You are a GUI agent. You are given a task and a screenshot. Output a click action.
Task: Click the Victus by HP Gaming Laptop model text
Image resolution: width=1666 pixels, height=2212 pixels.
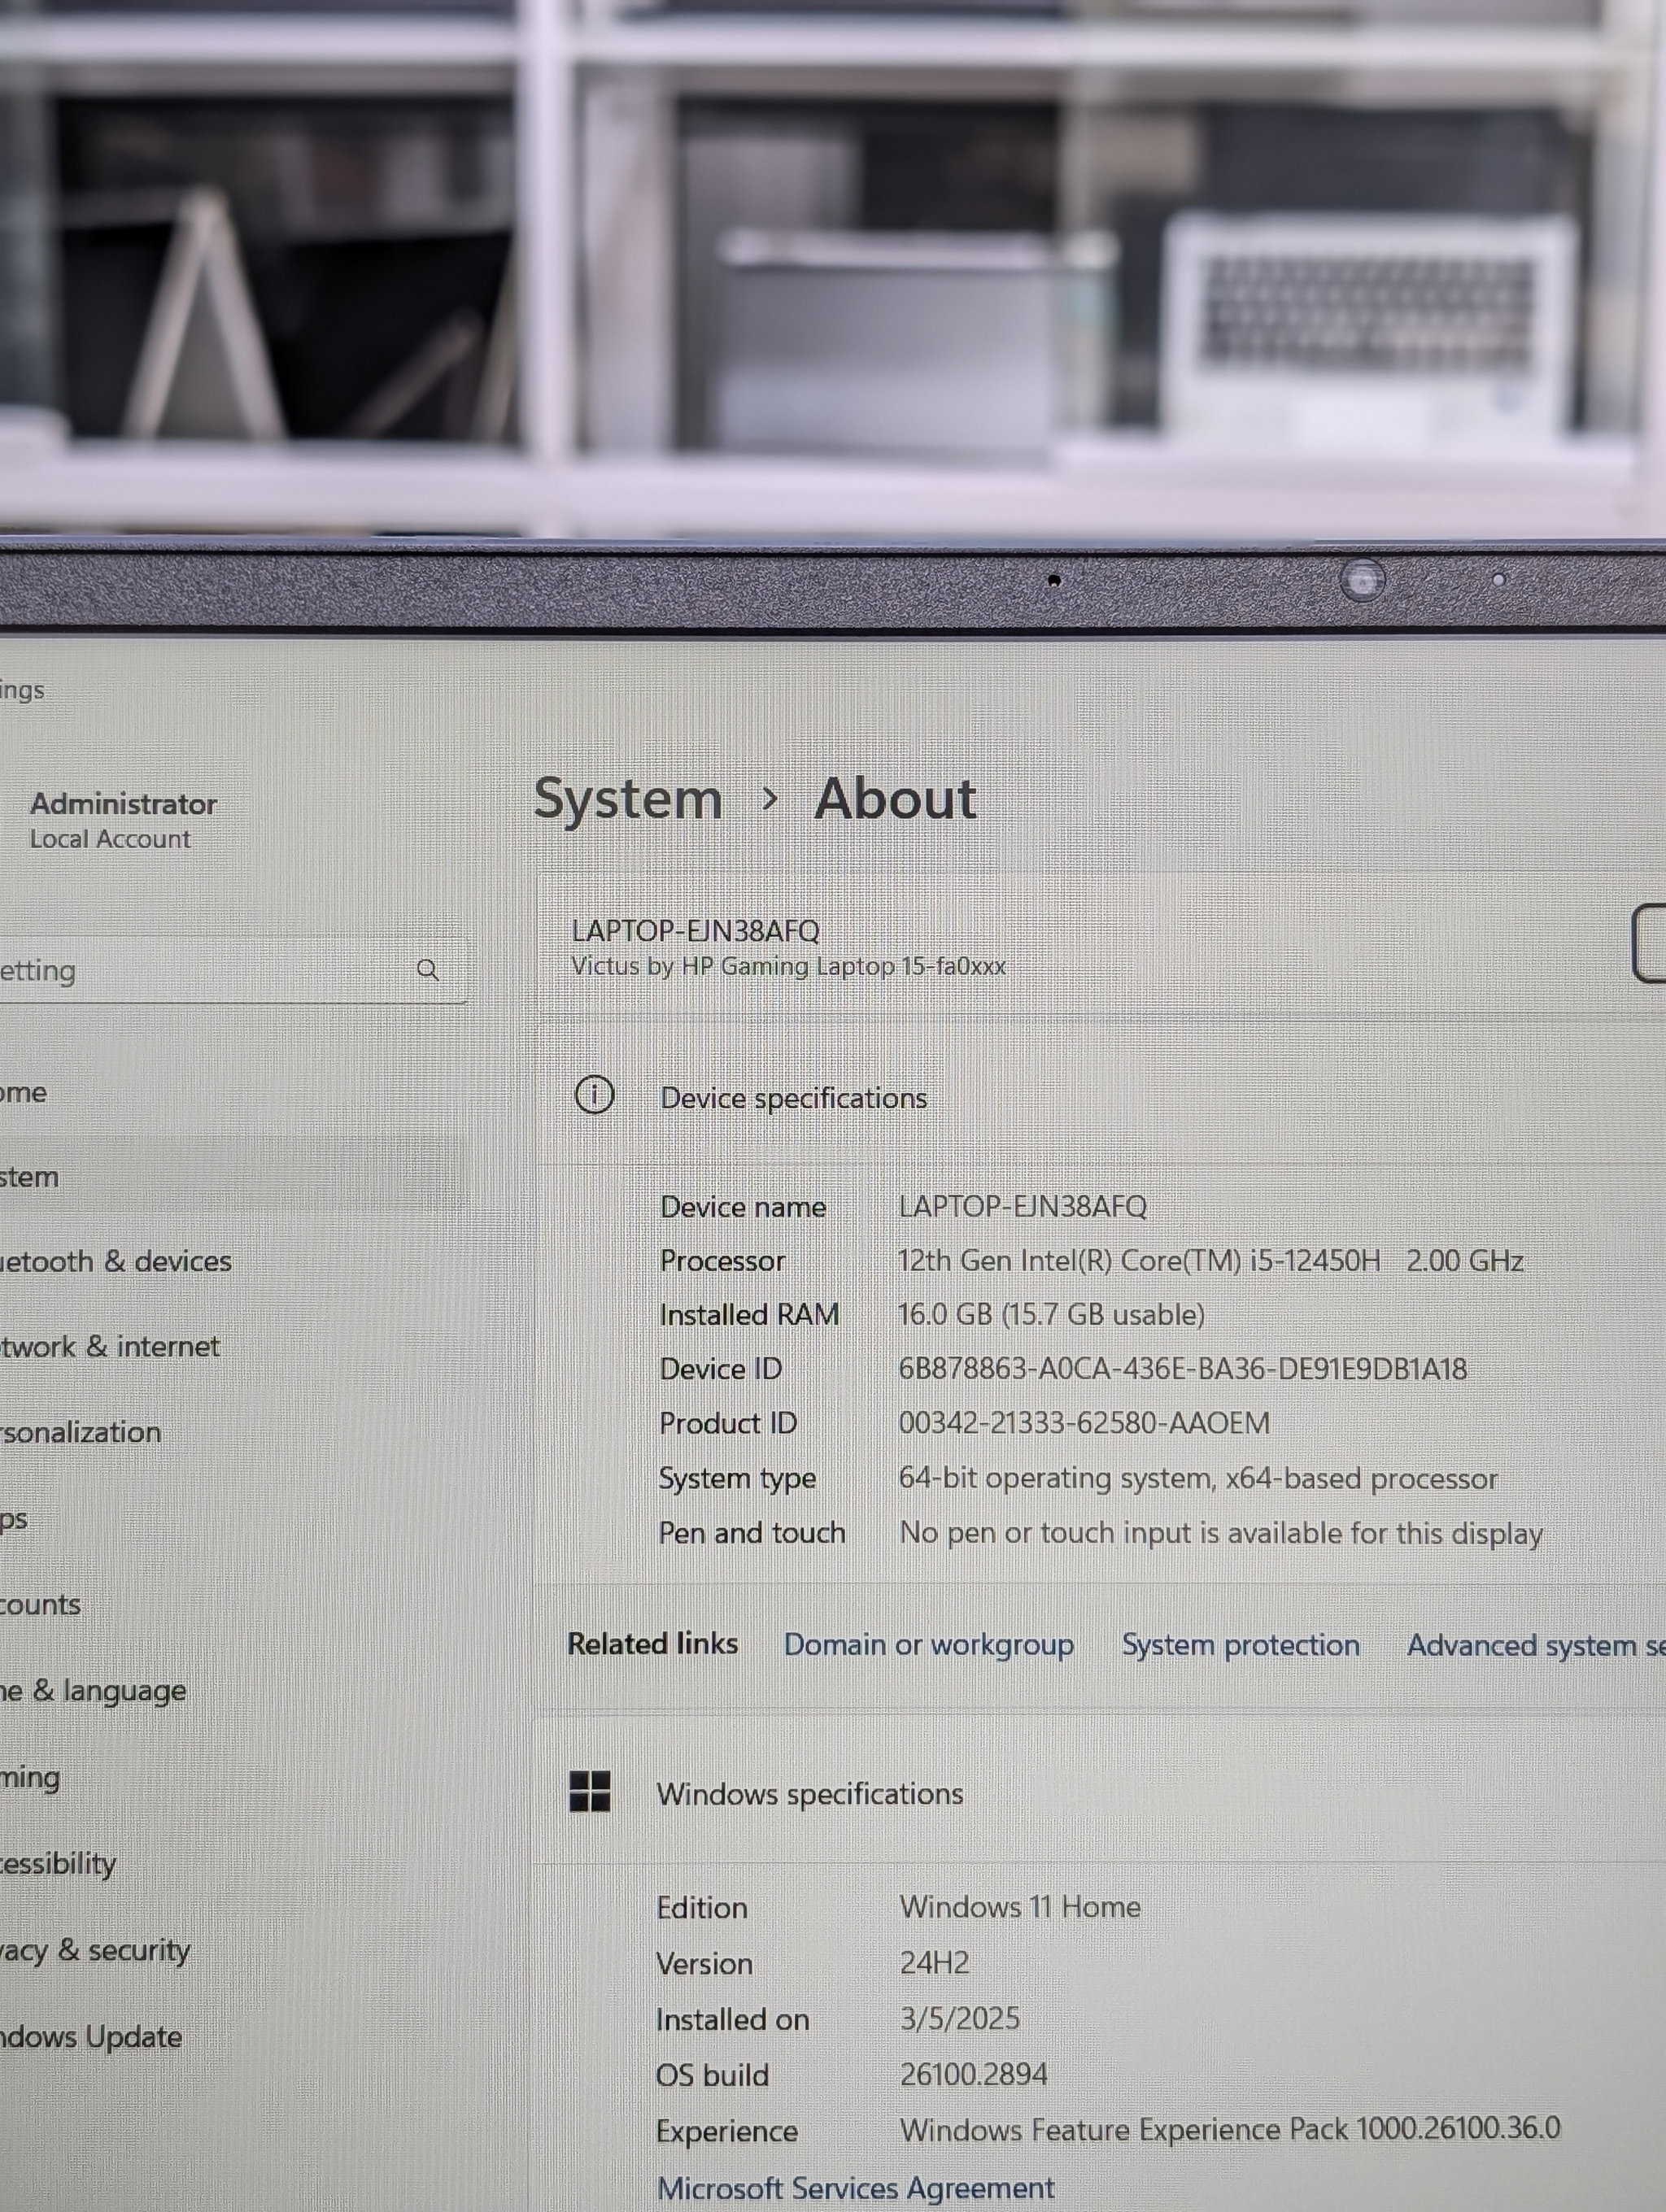(788, 966)
